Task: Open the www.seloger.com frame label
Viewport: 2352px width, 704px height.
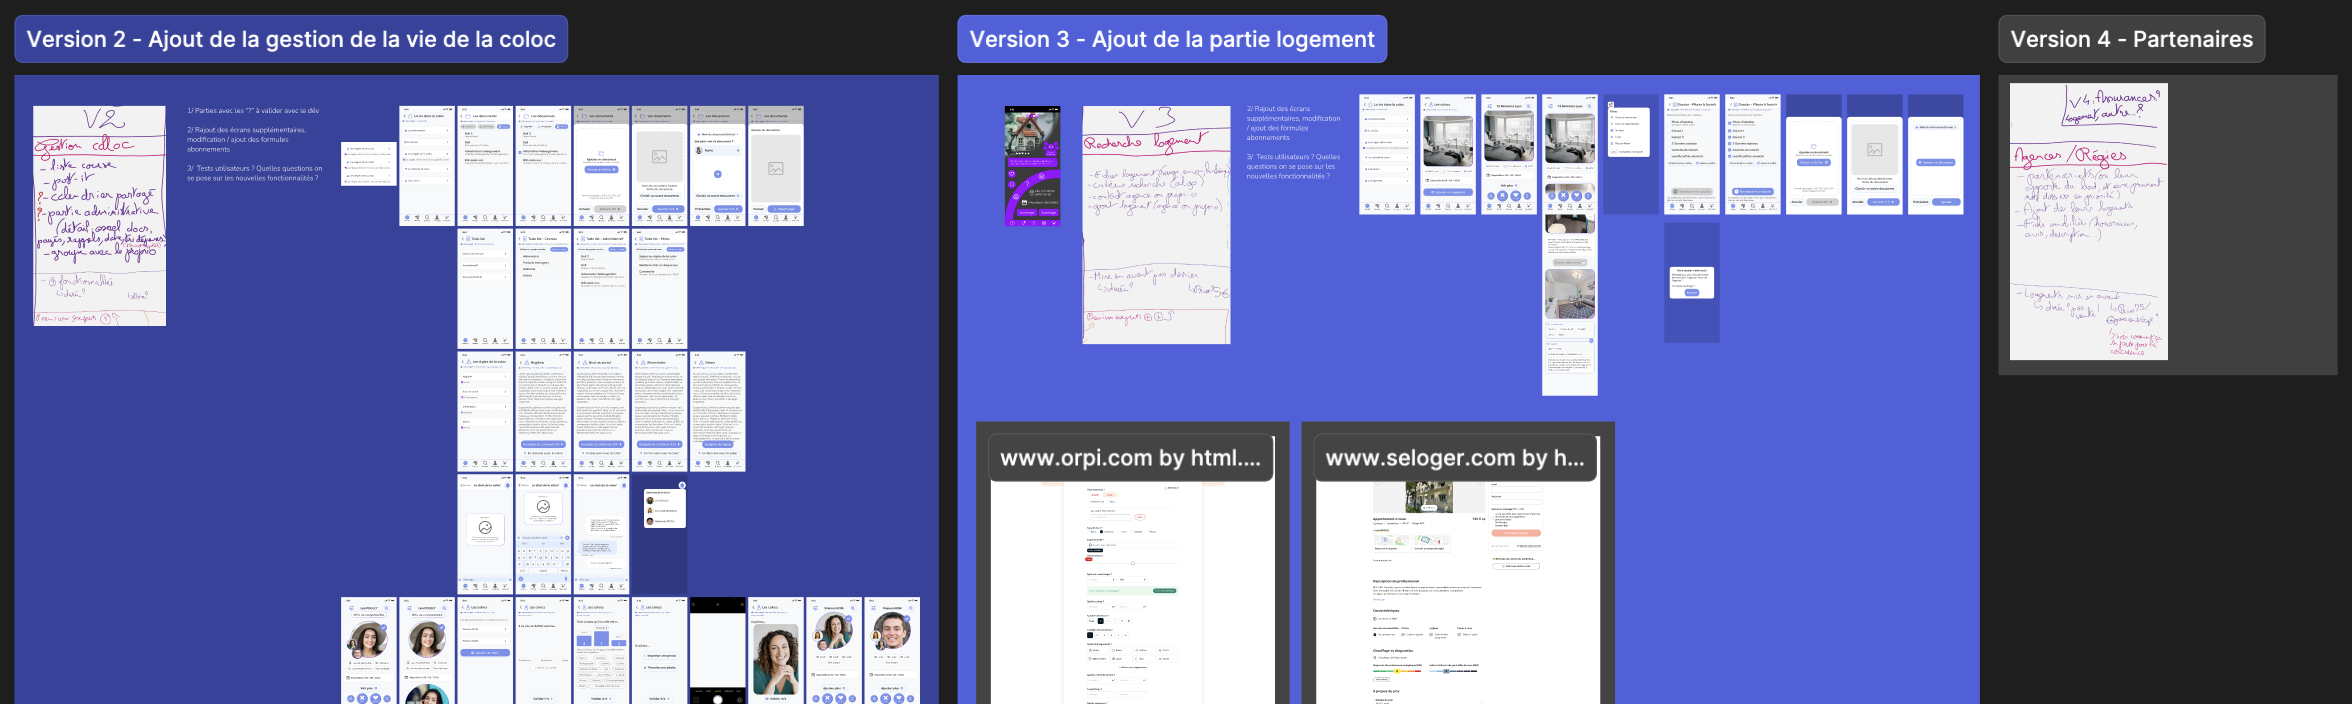Action: [x=1454, y=458]
